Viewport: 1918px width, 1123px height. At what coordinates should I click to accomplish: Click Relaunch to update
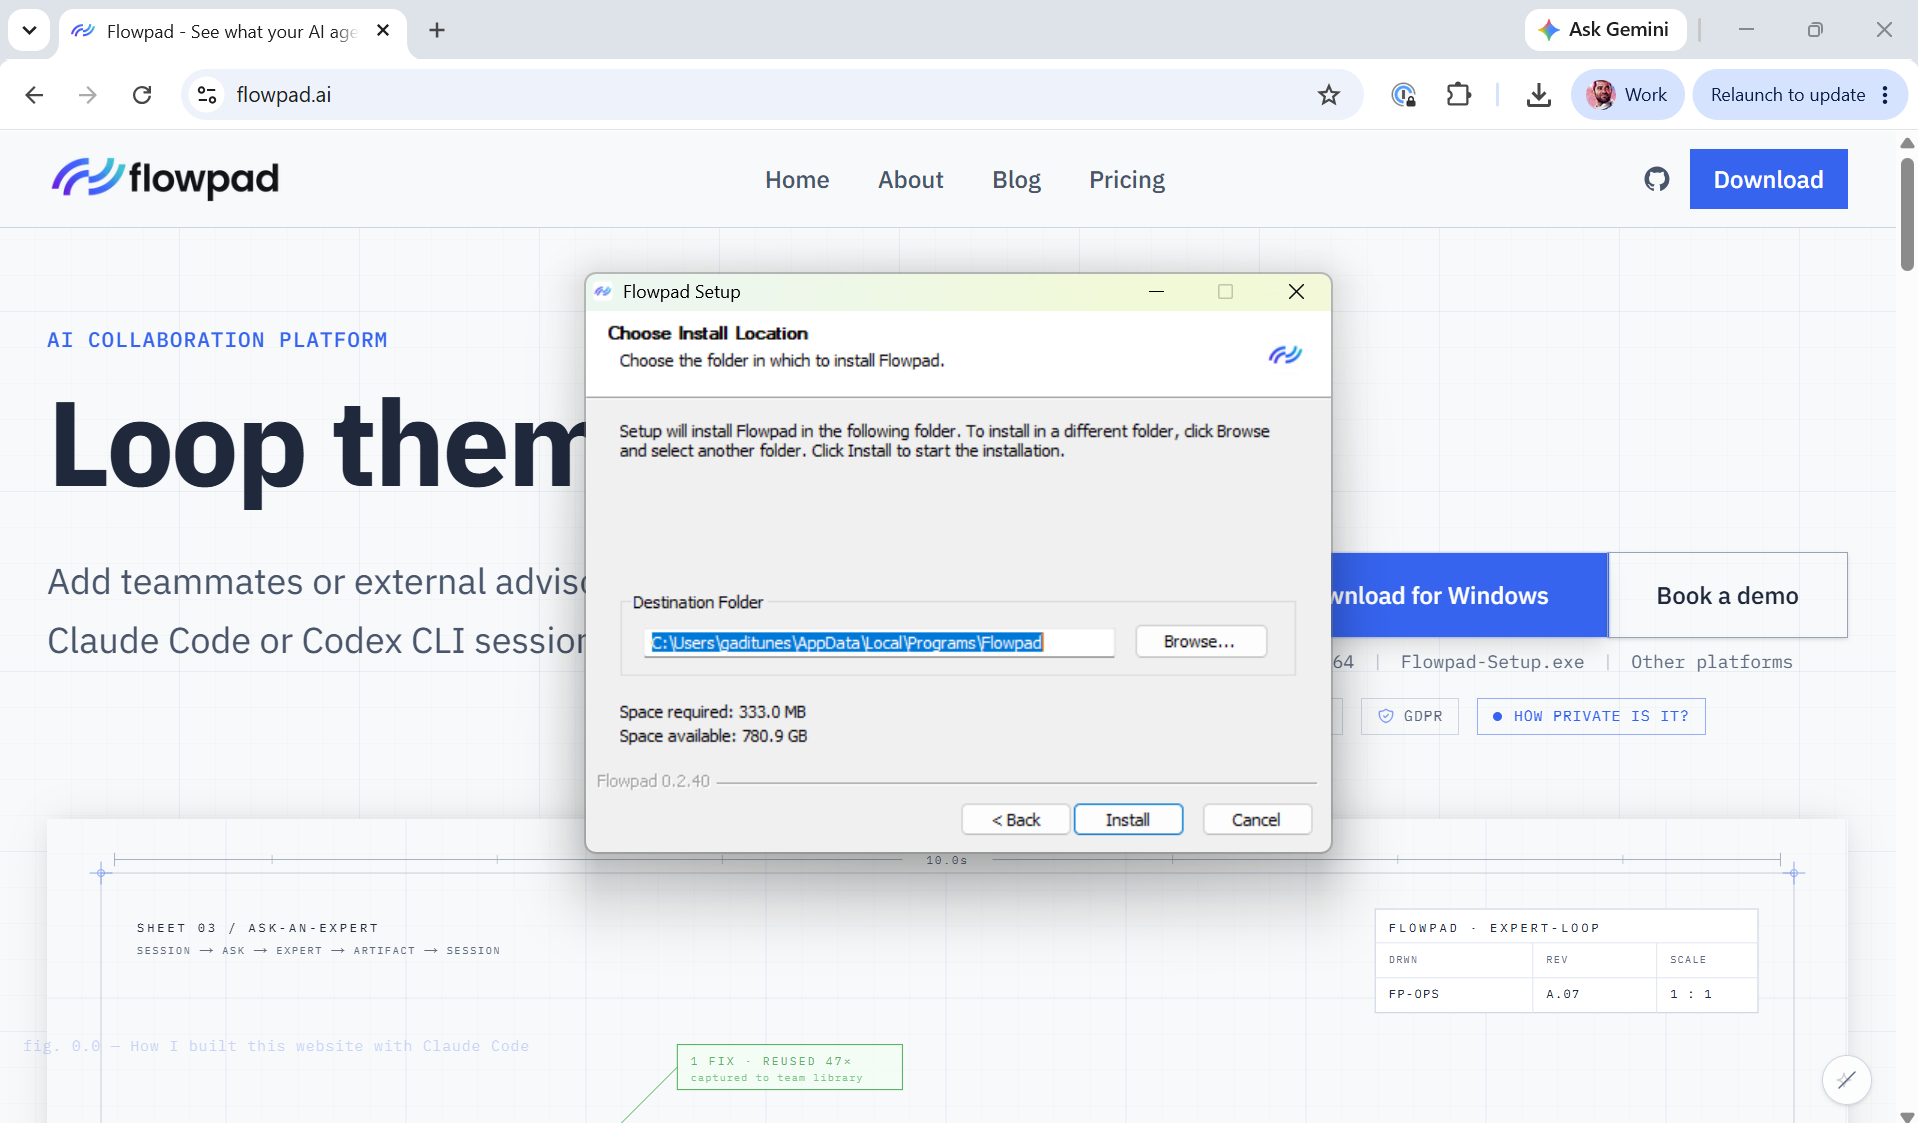coord(1787,95)
